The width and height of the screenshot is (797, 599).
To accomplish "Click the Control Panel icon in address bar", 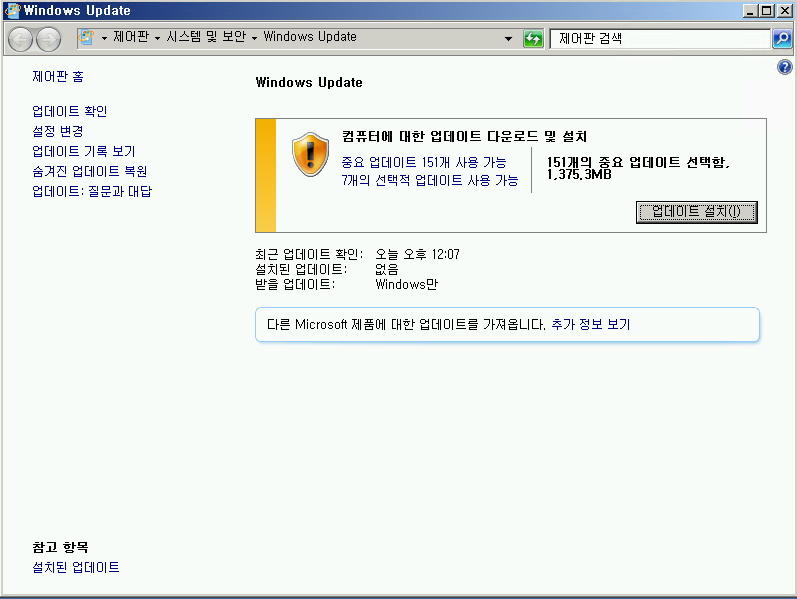I will [x=87, y=38].
